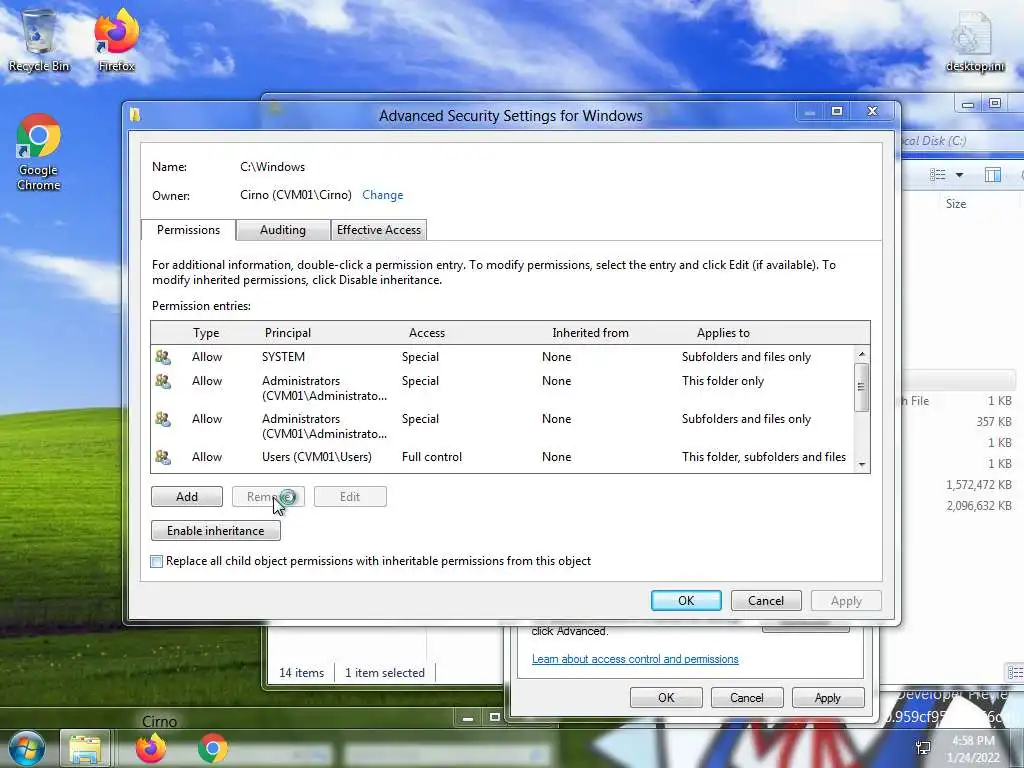Screen dimensions: 1024x768
Task: Click Enable inheritance button
Action: pyautogui.click(x=216, y=530)
